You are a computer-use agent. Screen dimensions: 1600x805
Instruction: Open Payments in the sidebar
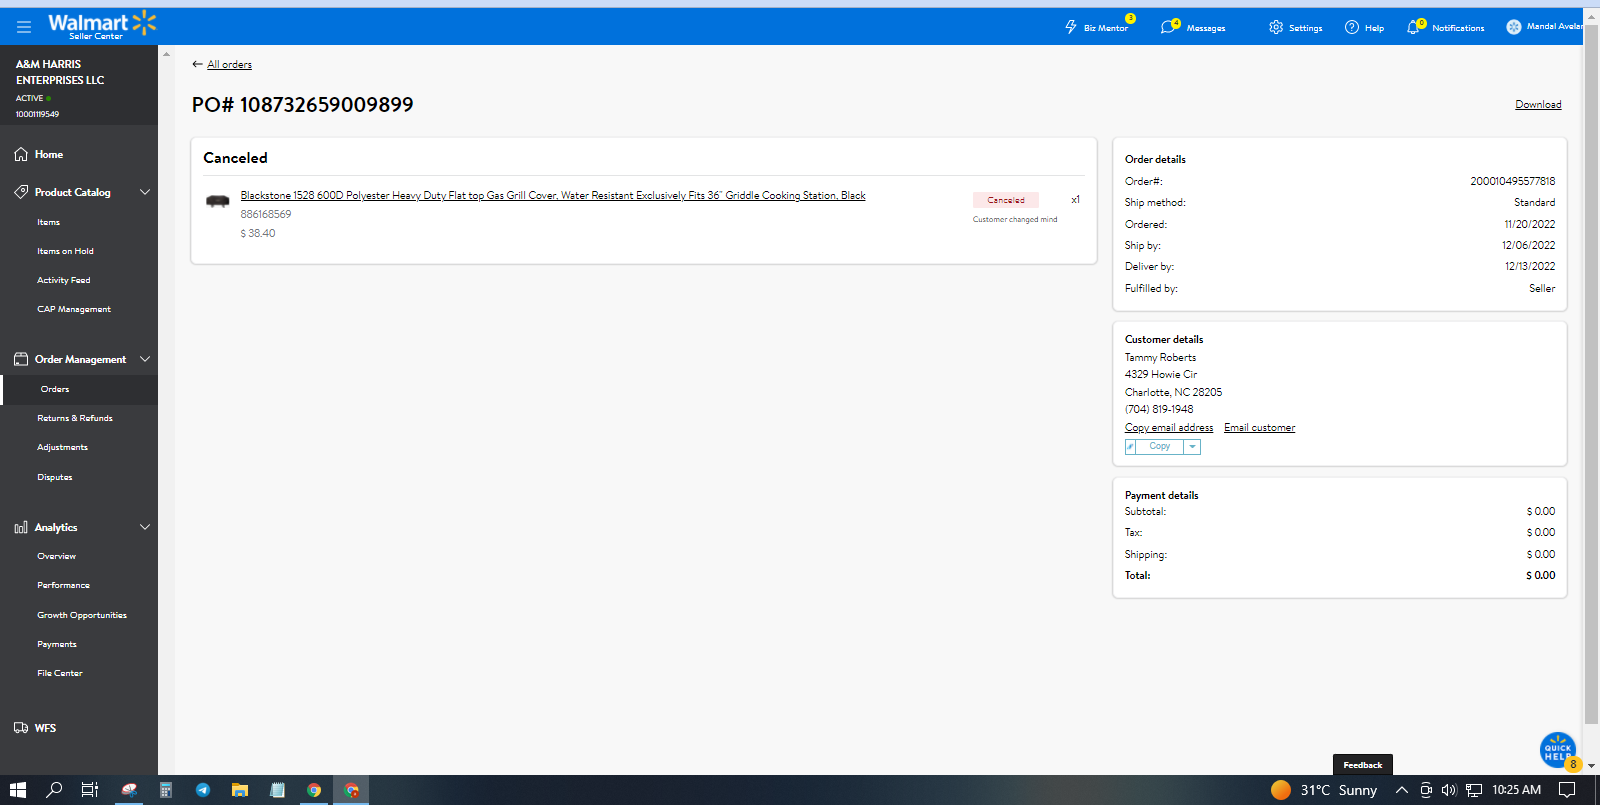[57, 644]
